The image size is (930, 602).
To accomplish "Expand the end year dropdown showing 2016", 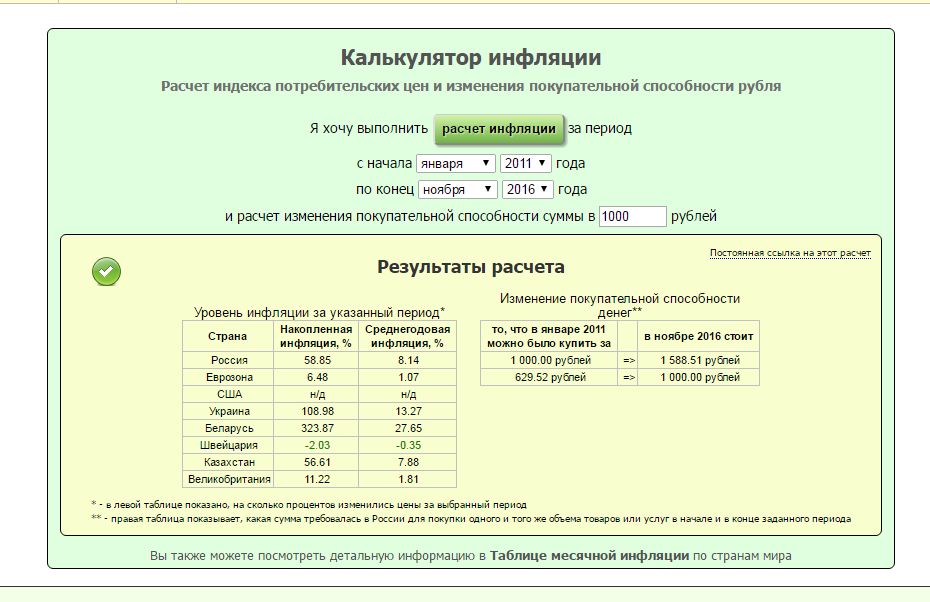I will click(x=527, y=189).
